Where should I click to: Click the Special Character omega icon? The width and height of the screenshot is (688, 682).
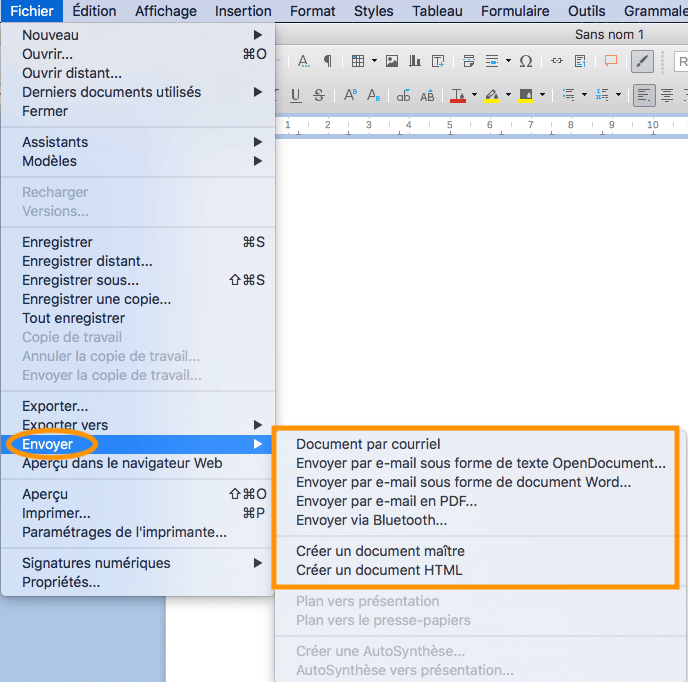point(526,61)
